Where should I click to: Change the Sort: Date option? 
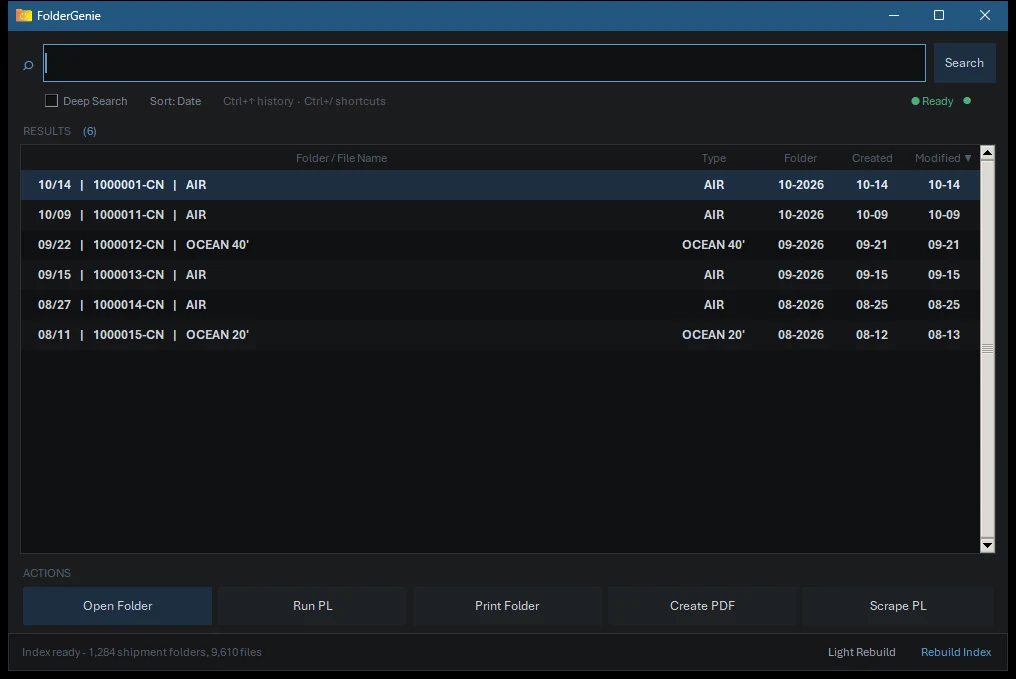point(175,101)
